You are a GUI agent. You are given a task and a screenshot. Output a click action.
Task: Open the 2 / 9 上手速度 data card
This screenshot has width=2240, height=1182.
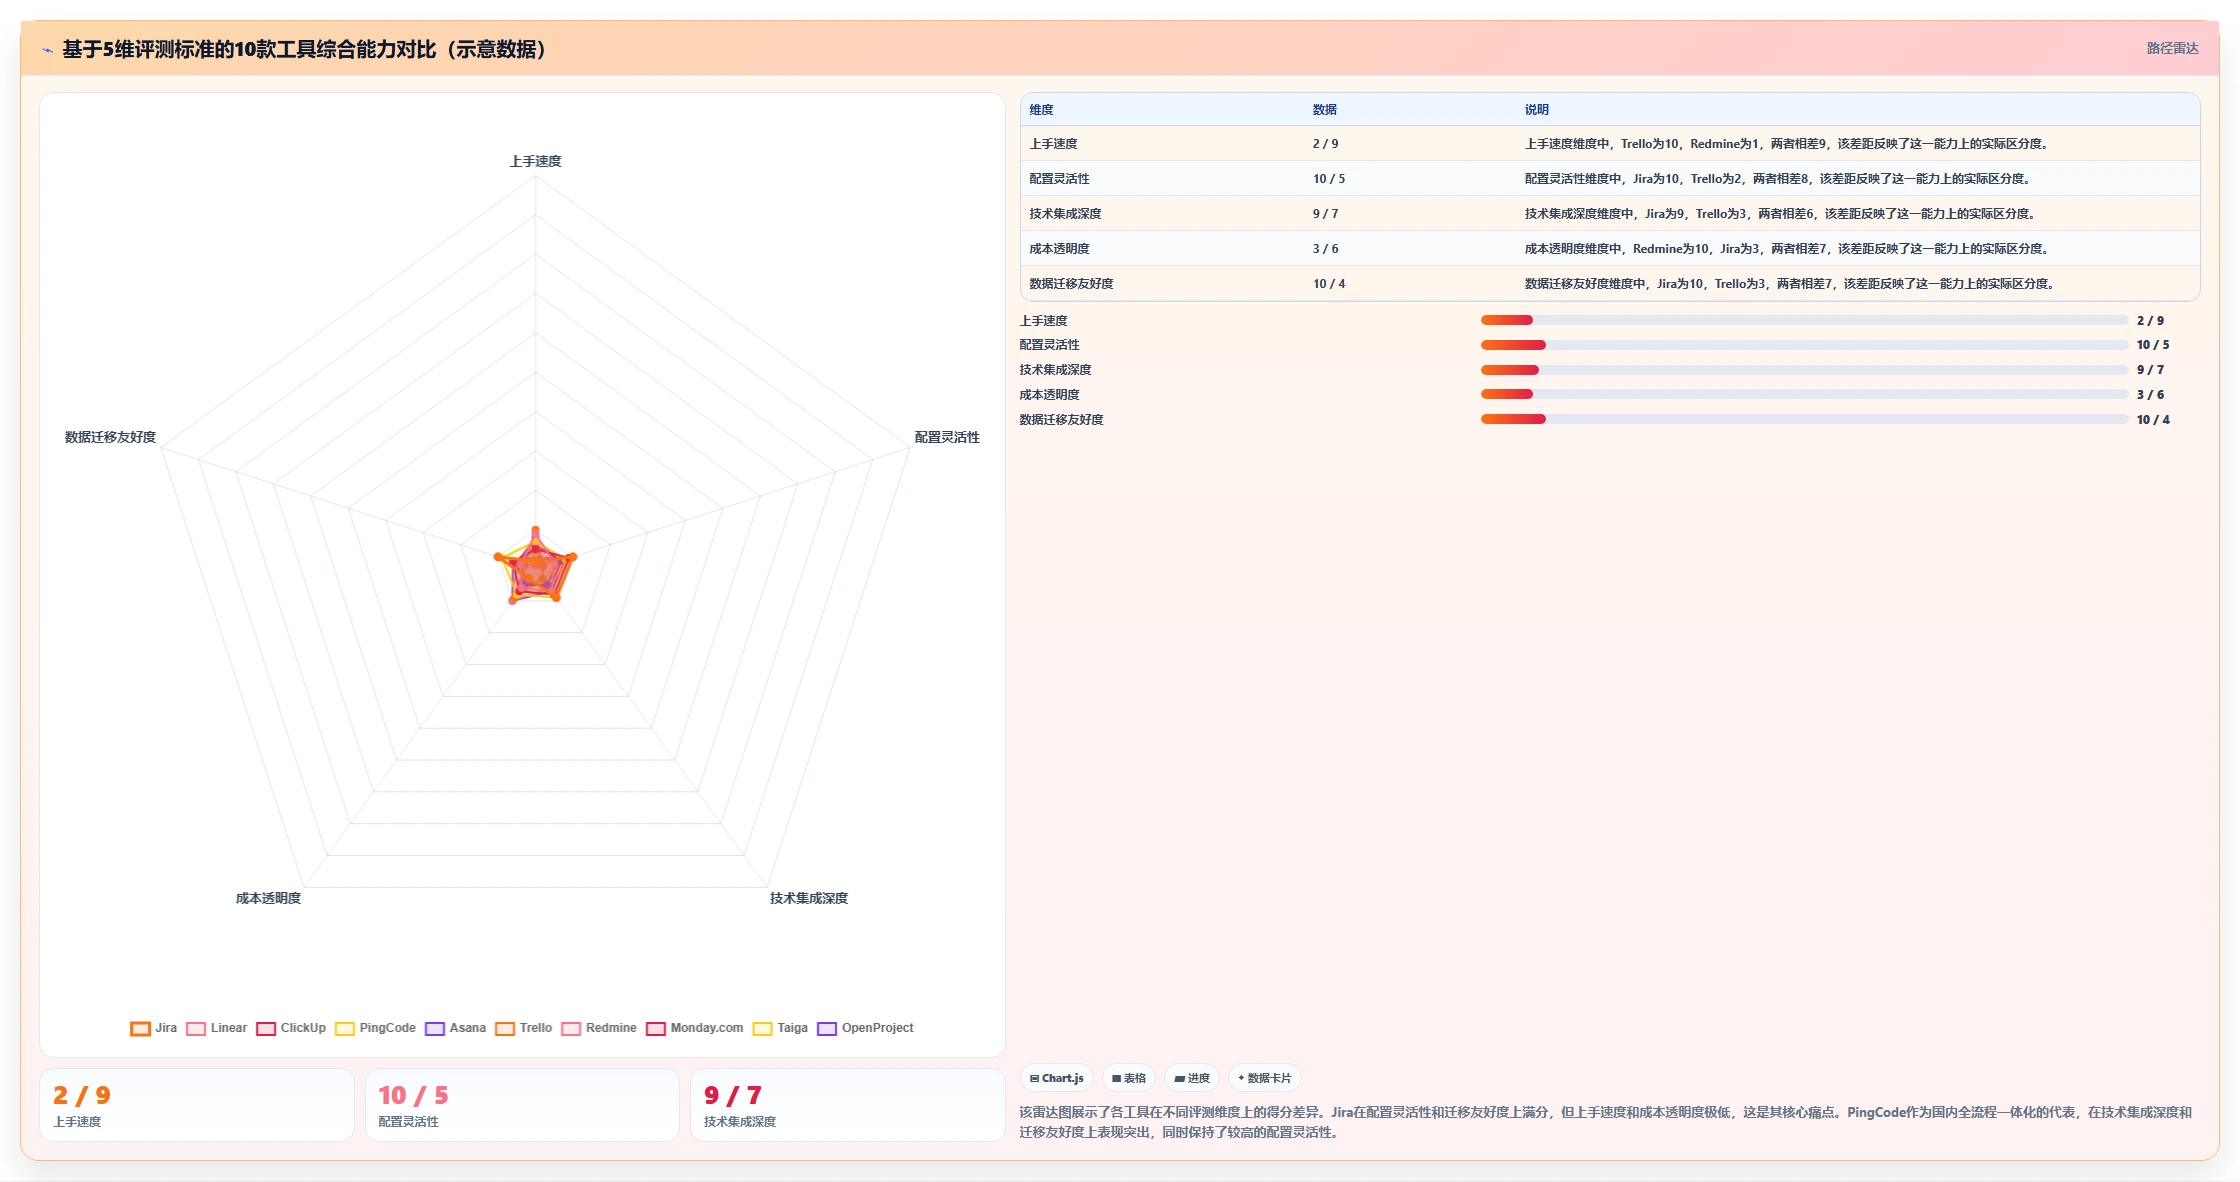pos(197,1105)
